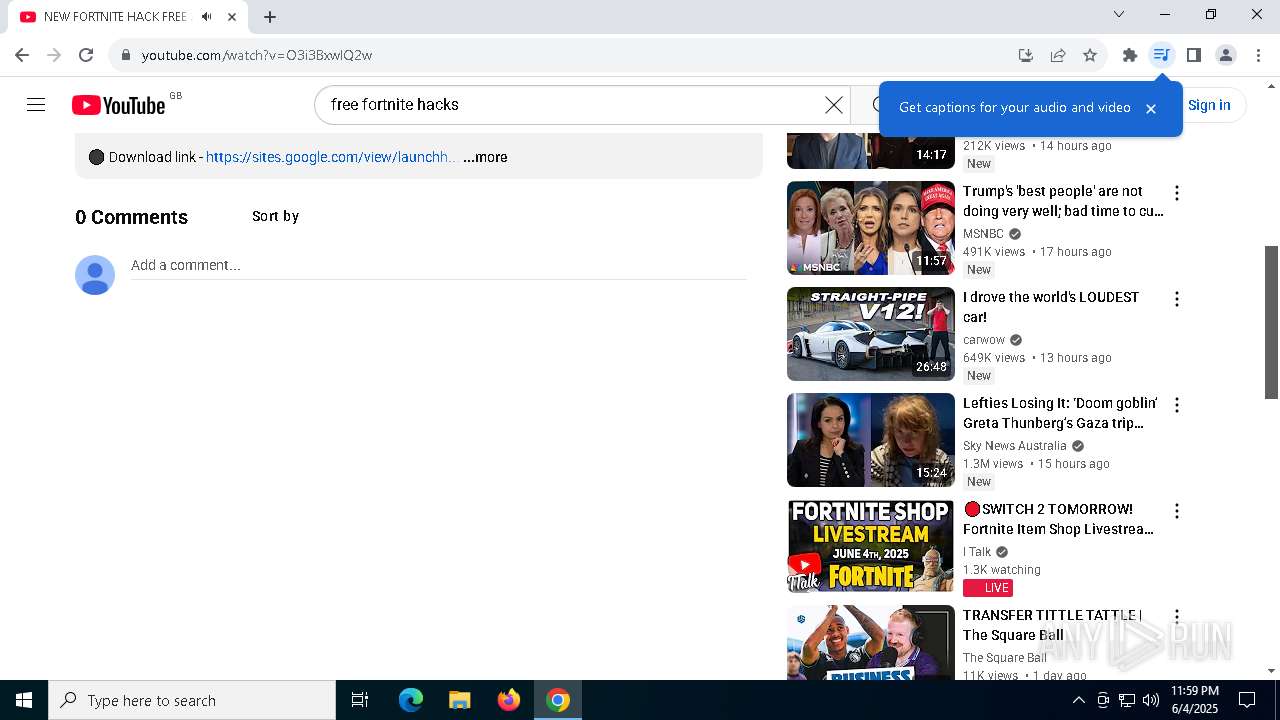Go to YouTube home via logo

tap(118, 105)
